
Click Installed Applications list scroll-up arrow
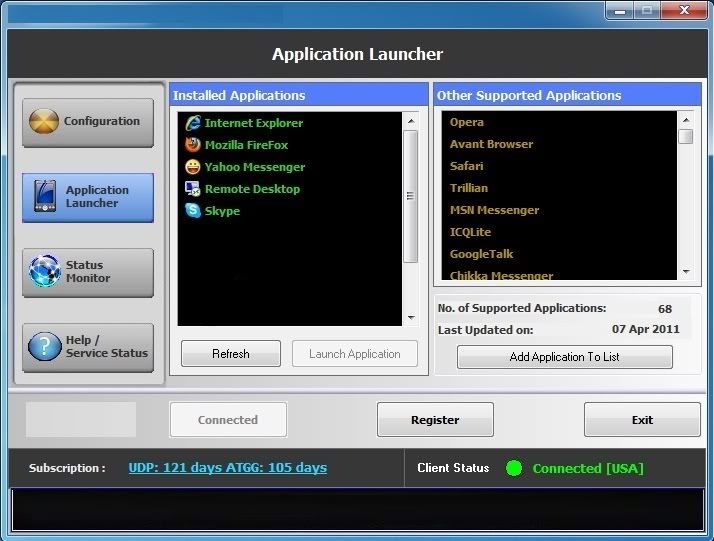click(x=411, y=121)
